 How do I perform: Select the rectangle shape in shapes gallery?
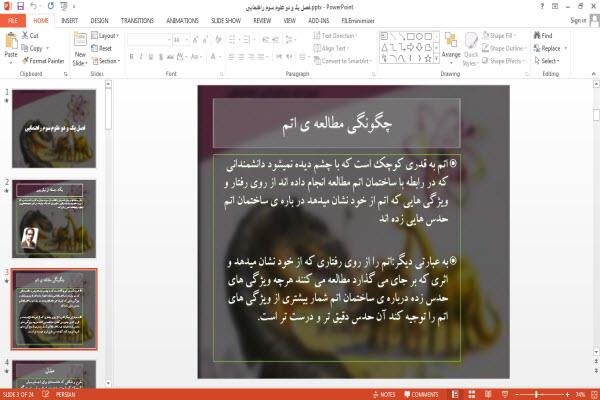point(411,36)
